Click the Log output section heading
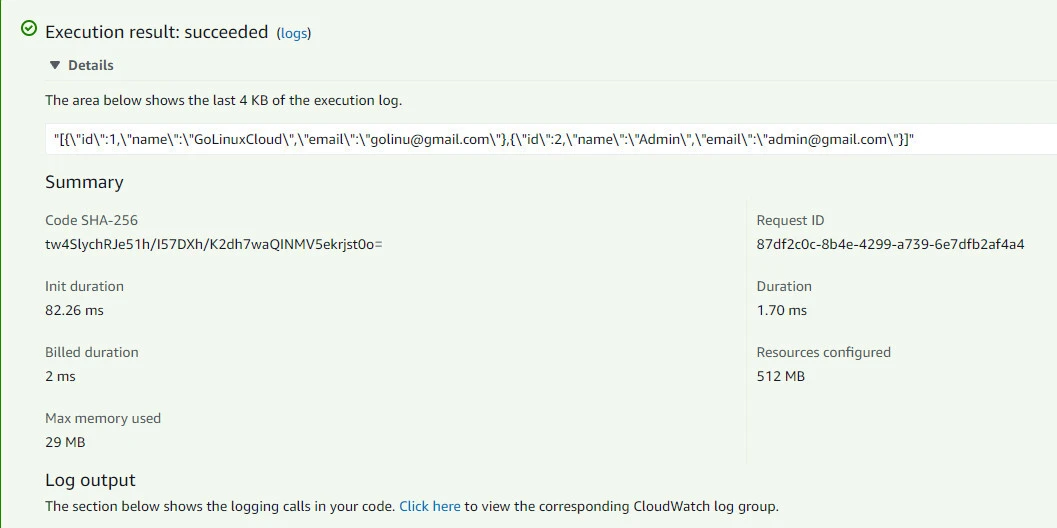 [90, 480]
